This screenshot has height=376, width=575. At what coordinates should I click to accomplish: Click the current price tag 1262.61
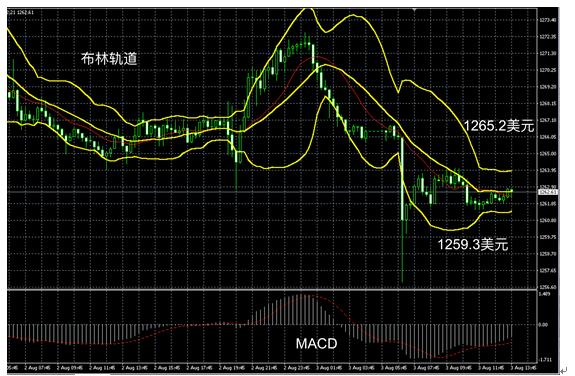point(547,192)
